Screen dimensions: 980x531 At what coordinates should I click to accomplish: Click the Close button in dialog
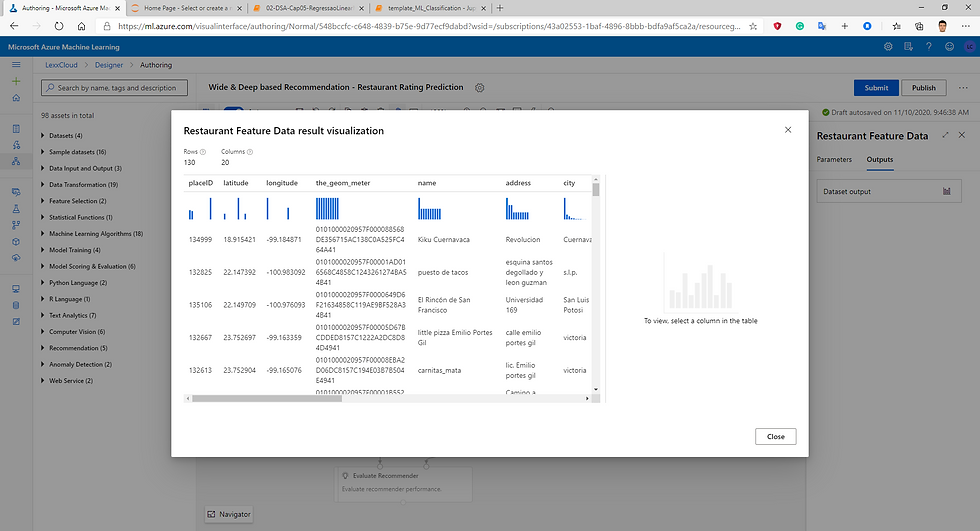click(776, 437)
